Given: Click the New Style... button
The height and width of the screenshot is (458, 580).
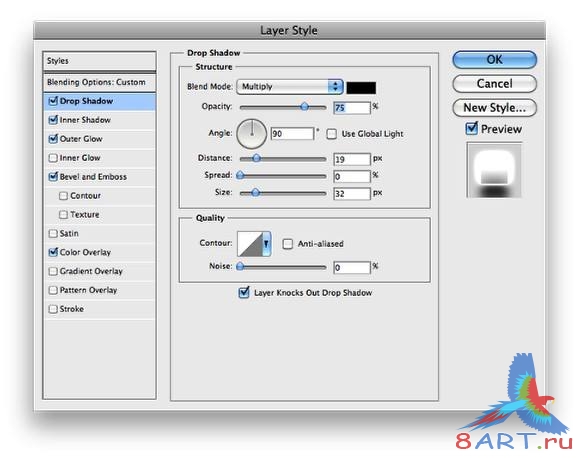Looking at the screenshot, I should [x=494, y=108].
